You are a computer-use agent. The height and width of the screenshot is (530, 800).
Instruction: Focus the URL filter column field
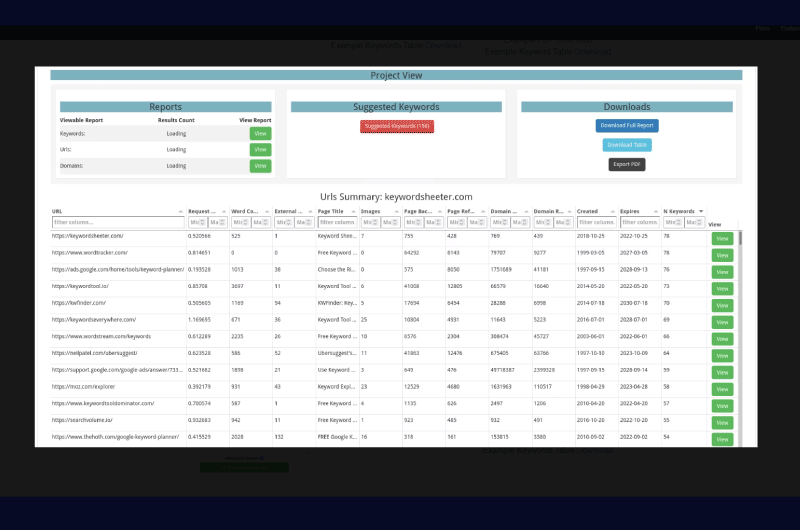[x=118, y=222]
